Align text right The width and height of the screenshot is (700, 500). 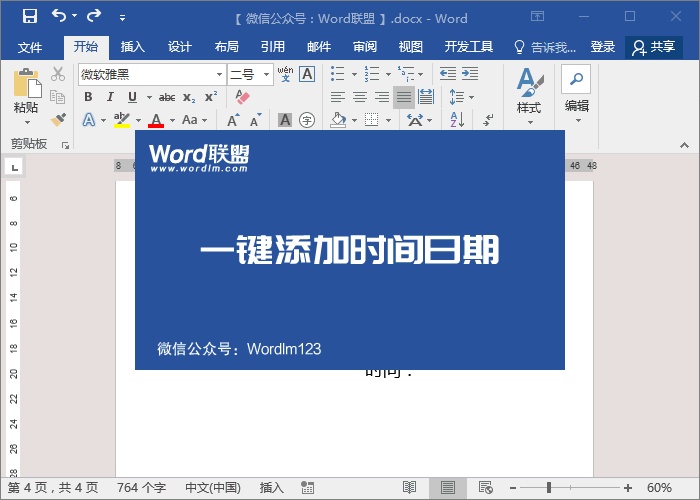click(382, 97)
